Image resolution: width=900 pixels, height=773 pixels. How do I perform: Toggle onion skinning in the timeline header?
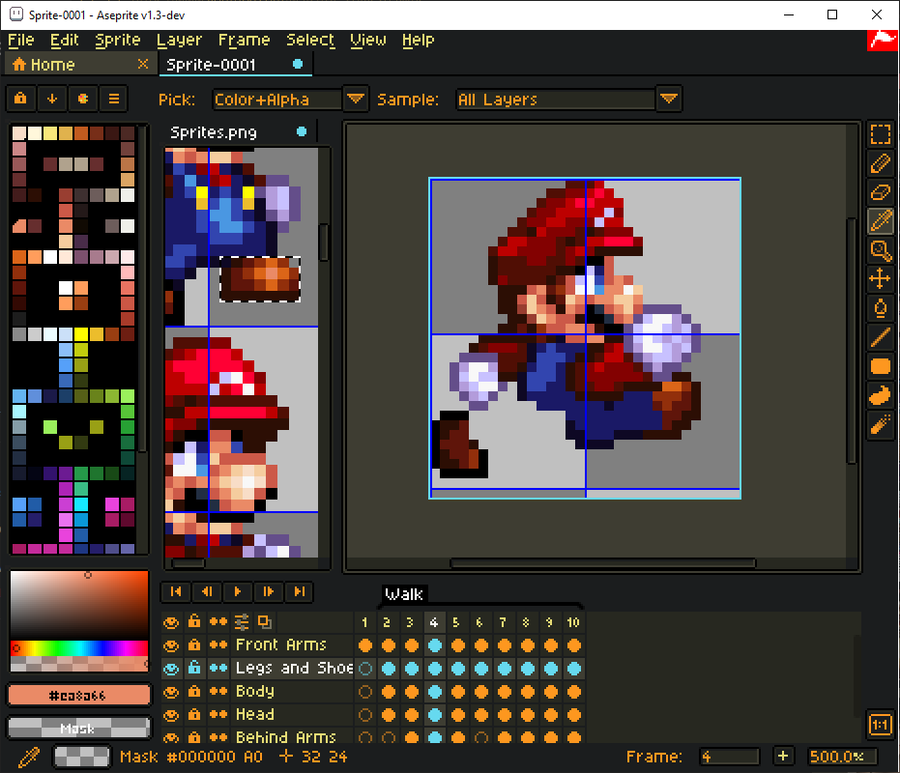click(x=265, y=622)
